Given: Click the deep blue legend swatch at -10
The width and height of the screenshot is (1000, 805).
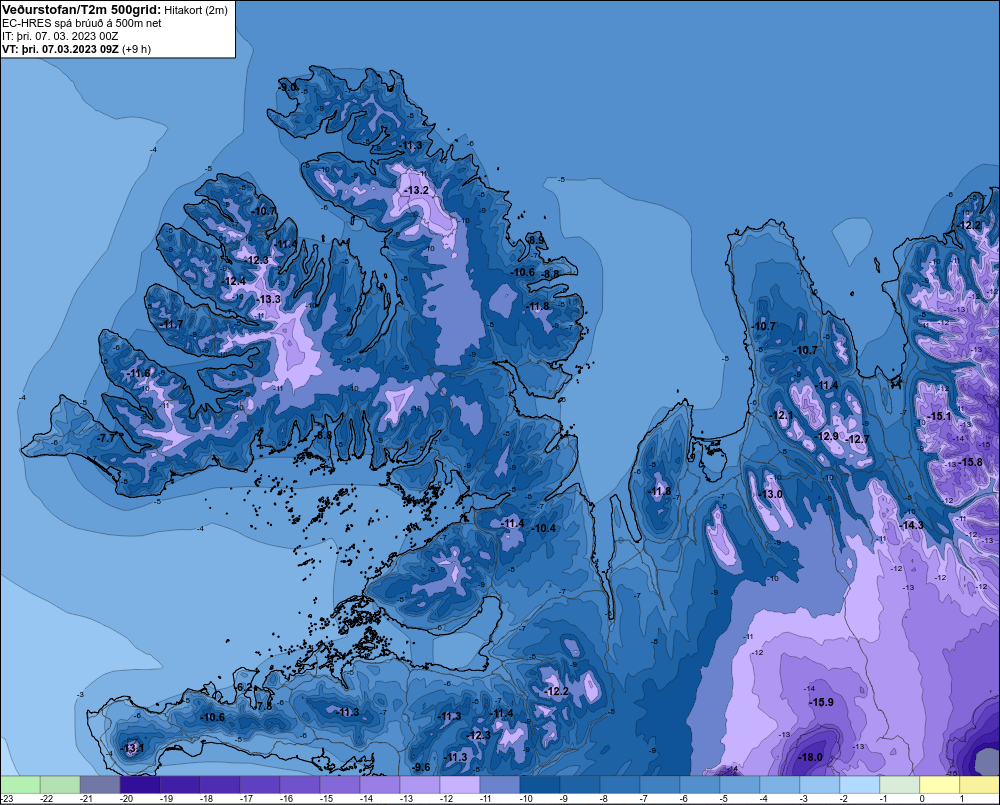Looking at the screenshot, I should point(540,785).
